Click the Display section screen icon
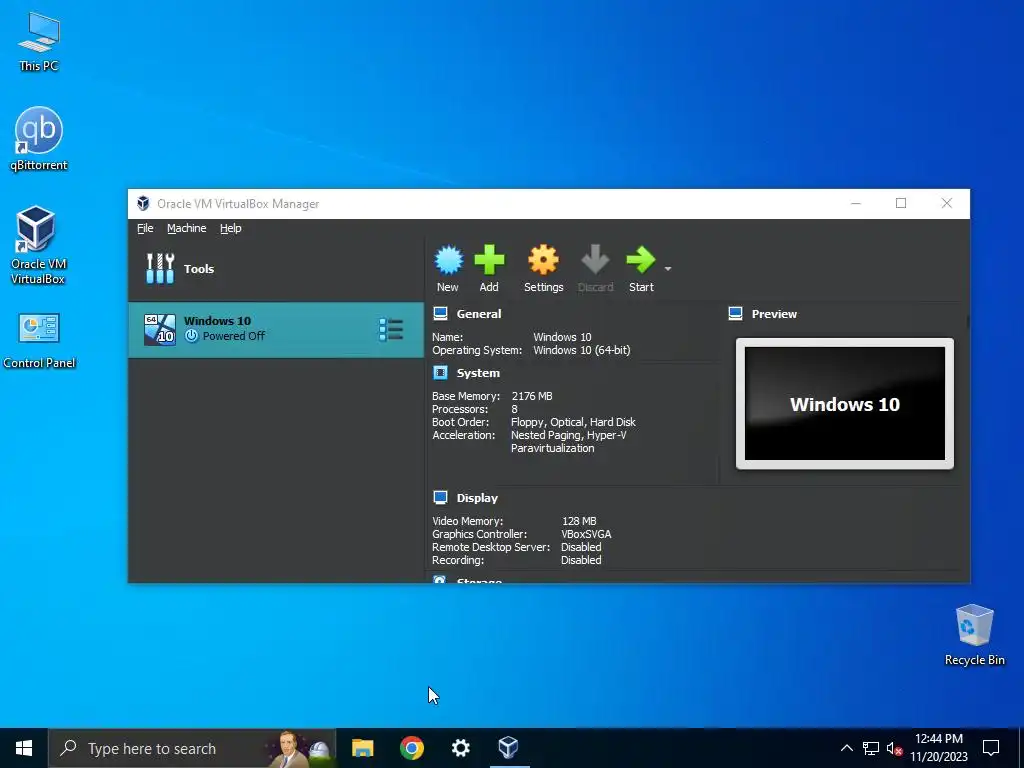The height and width of the screenshot is (768, 1024). 441,498
